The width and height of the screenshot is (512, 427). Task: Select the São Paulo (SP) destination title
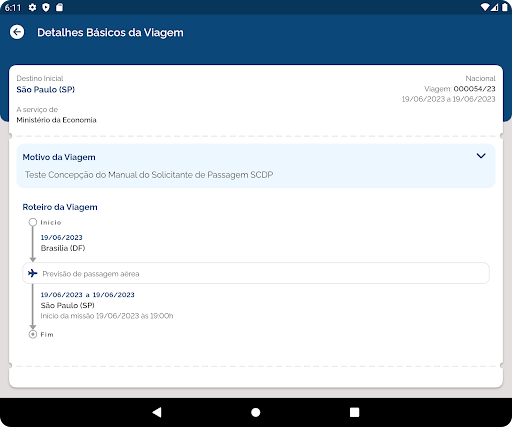point(46,89)
